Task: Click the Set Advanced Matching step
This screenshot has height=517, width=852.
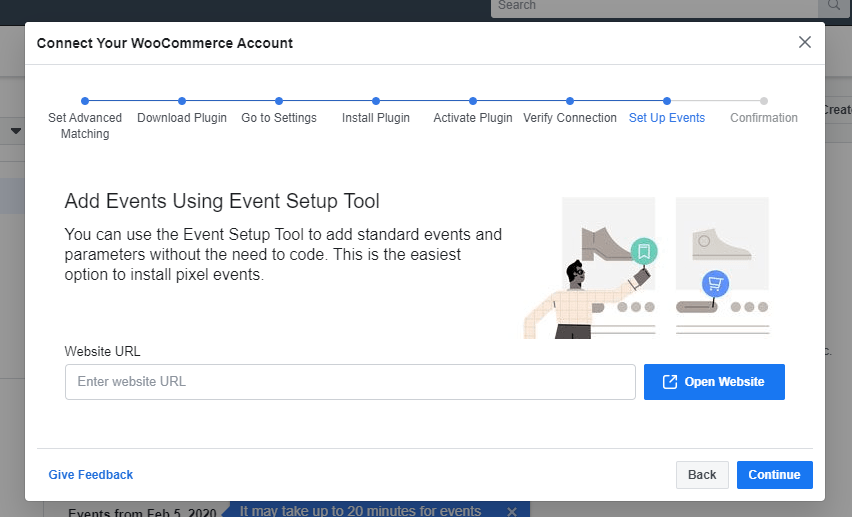Action: (x=85, y=126)
